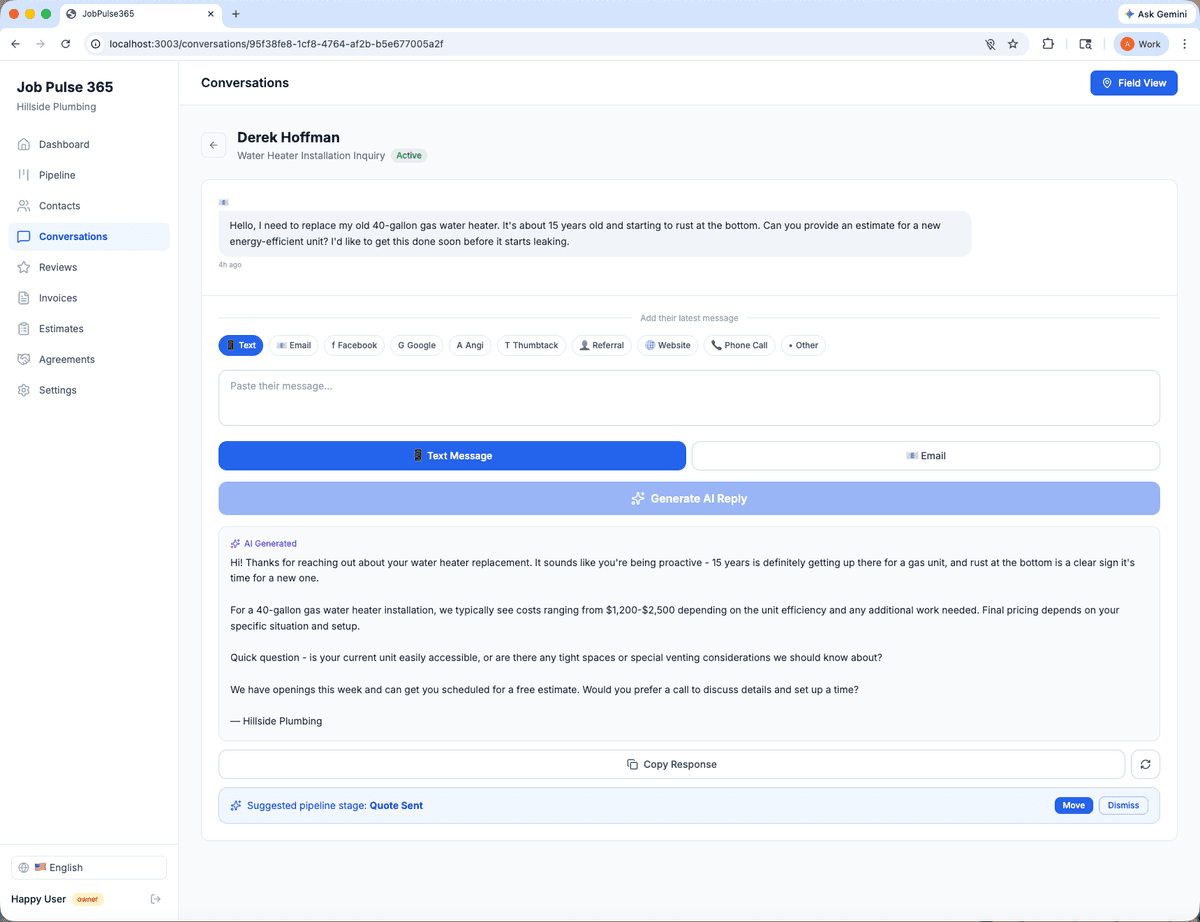Click the globe icon beside English
This screenshot has height=922, width=1200.
(22, 867)
